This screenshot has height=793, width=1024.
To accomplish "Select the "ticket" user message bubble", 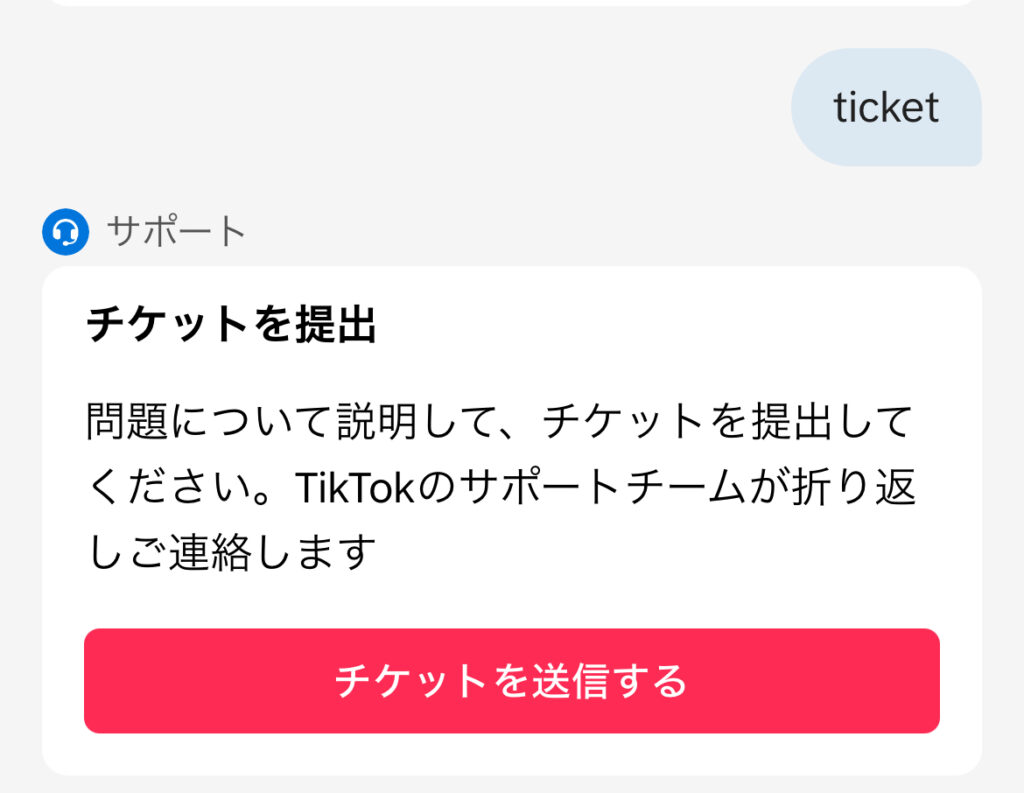I will [x=886, y=108].
